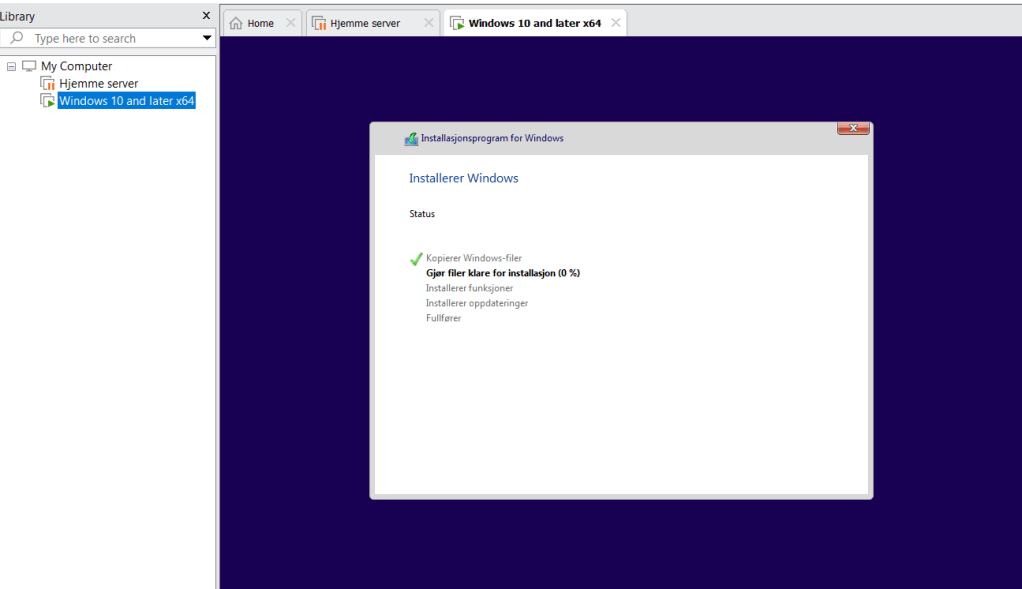
Task: Click the Hjemme server VM icon in library
Action: [x=47, y=84]
